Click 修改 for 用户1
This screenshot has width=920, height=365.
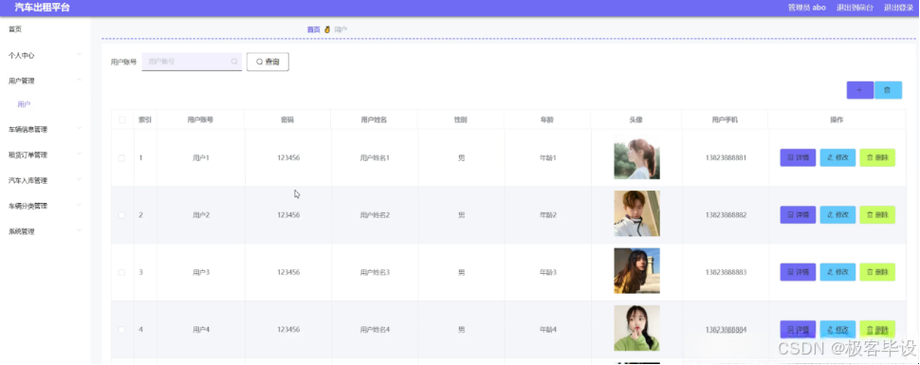click(838, 158)
